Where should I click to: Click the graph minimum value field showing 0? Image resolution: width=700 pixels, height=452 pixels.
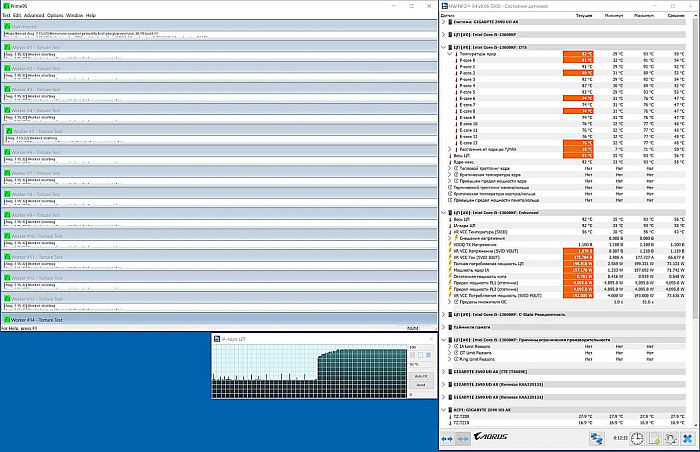pyautogui.click(x=421, y=394)
